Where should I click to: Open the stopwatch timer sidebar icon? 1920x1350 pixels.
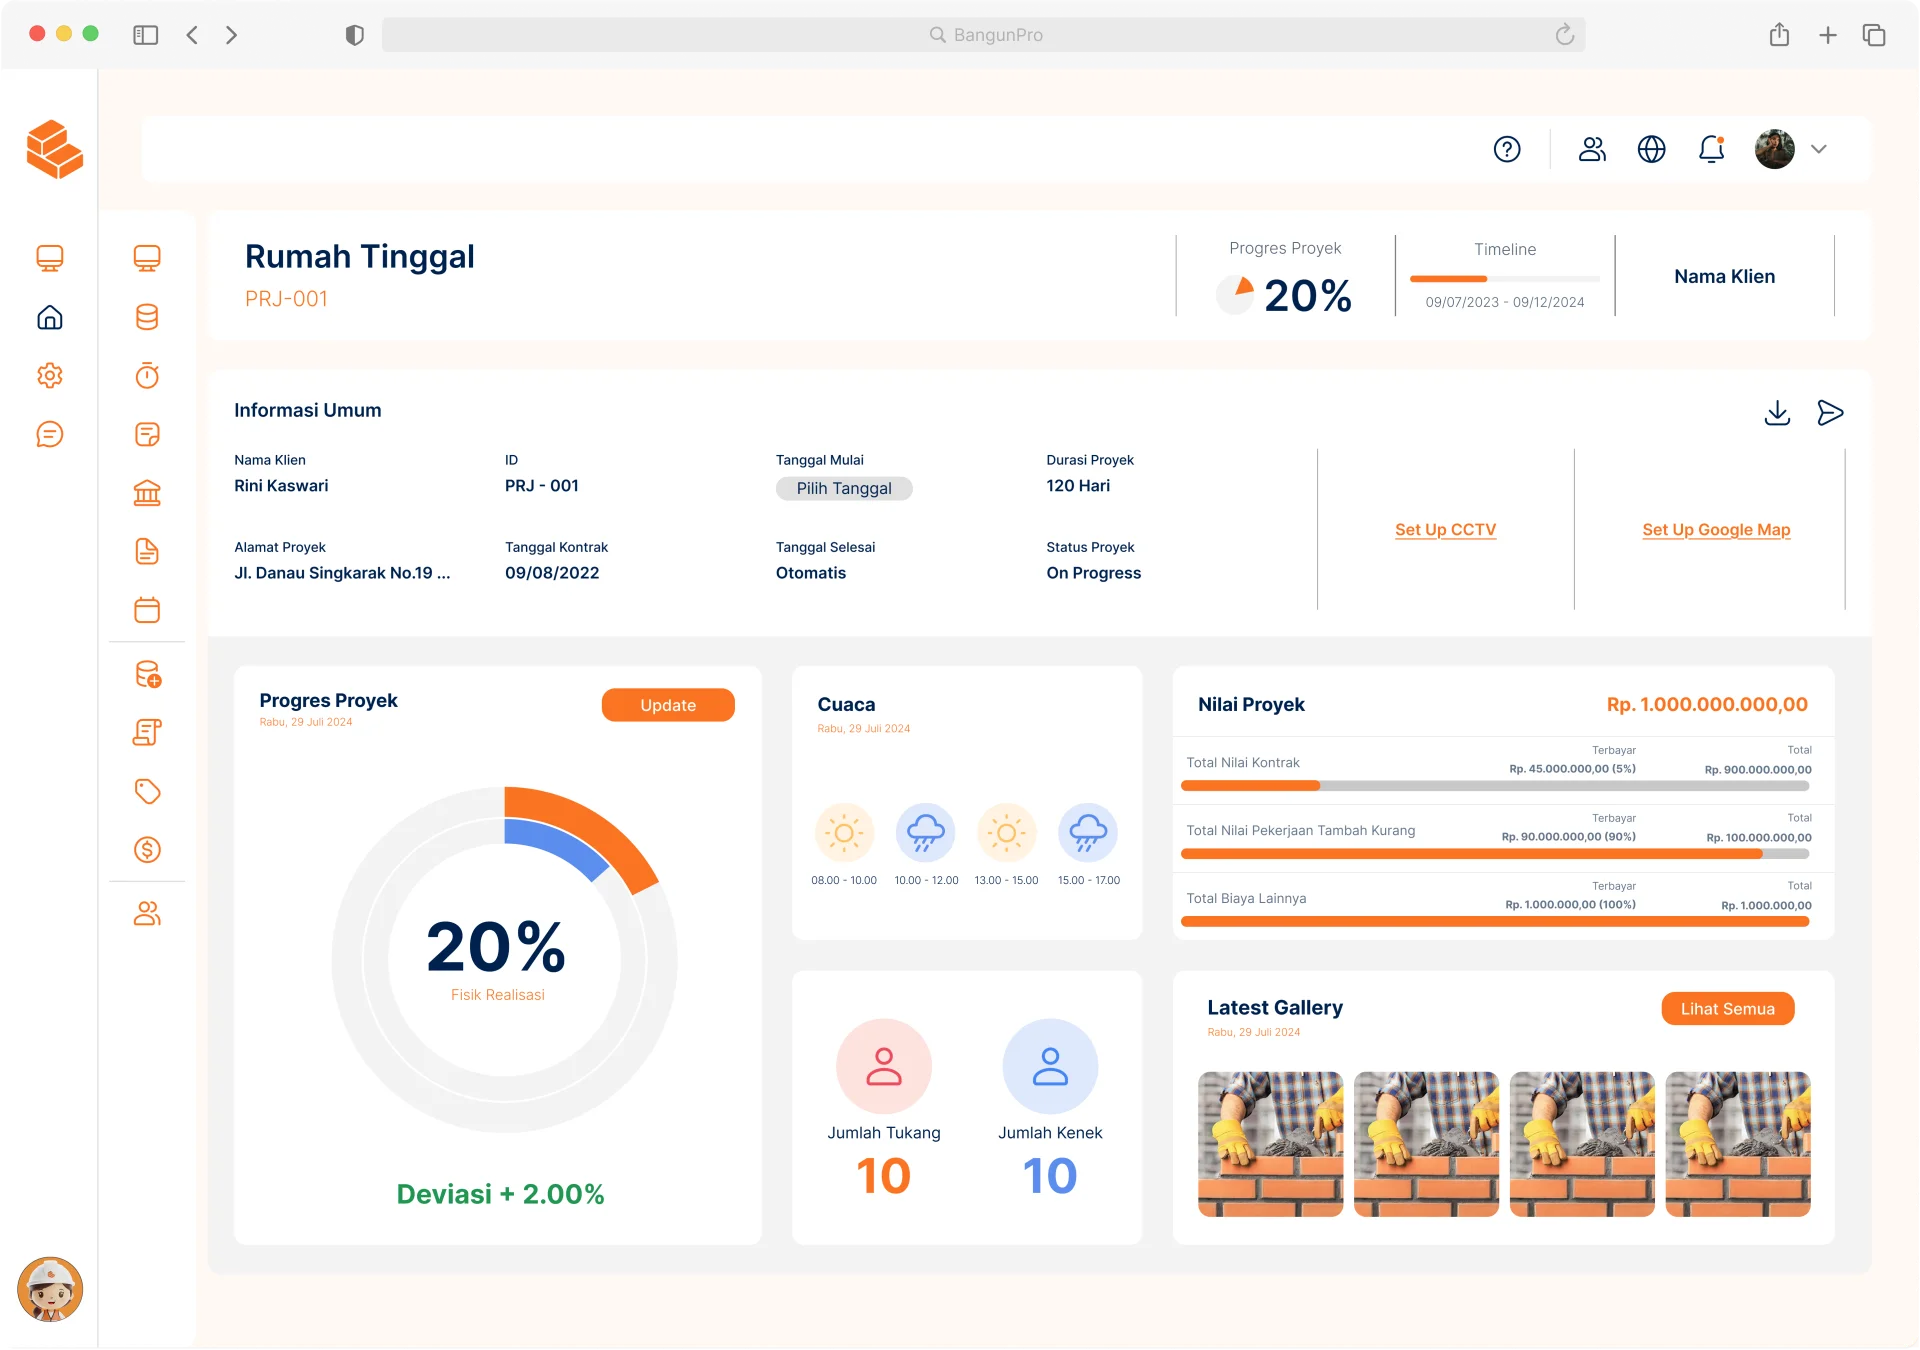click(x=147, y=376)
